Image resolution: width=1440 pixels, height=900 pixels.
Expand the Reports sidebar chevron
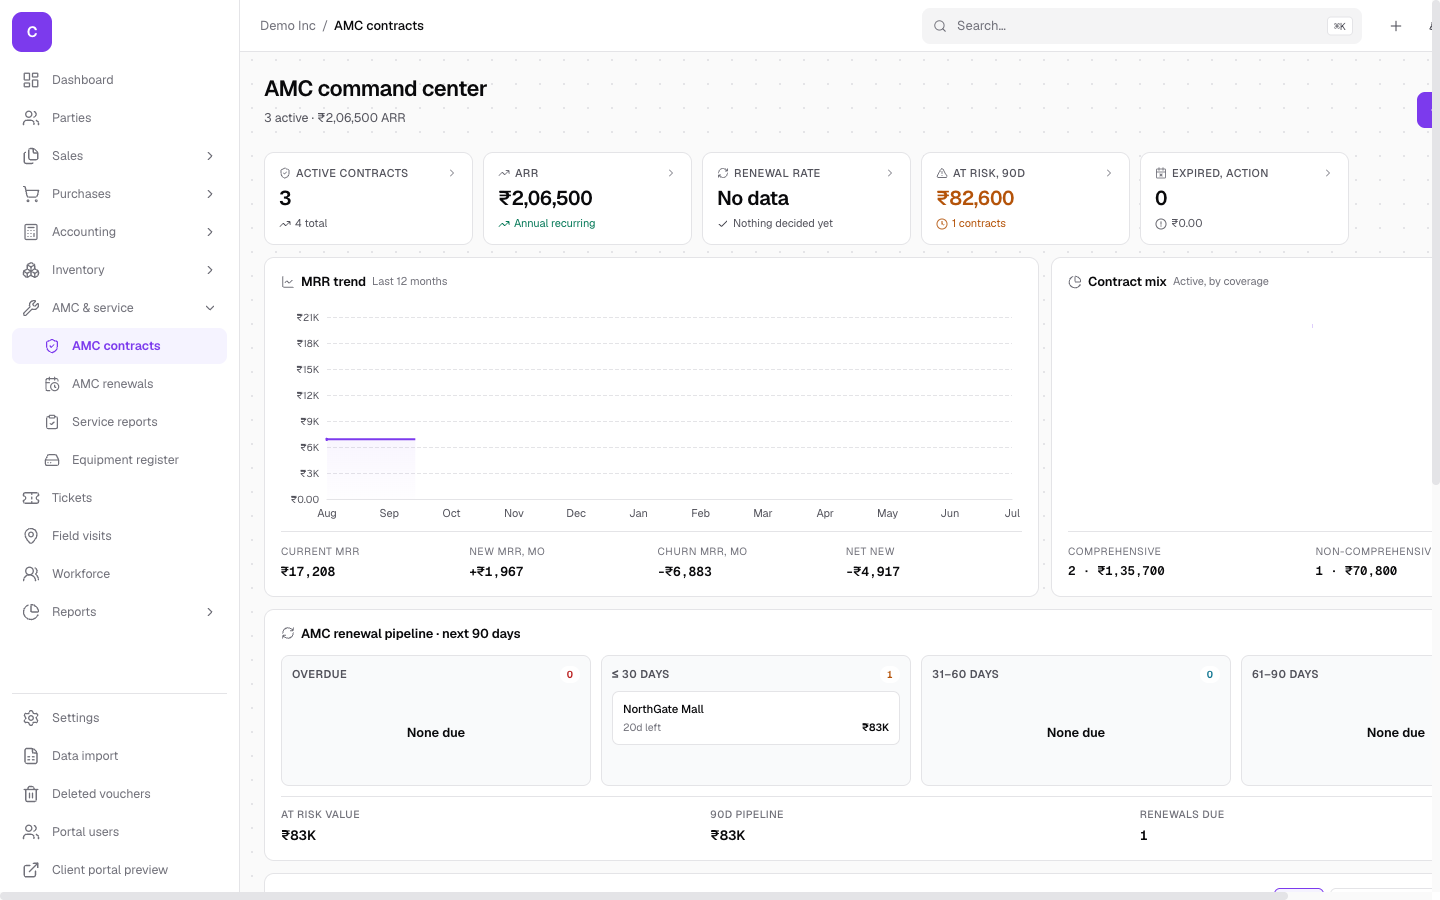tap(210, 612)
